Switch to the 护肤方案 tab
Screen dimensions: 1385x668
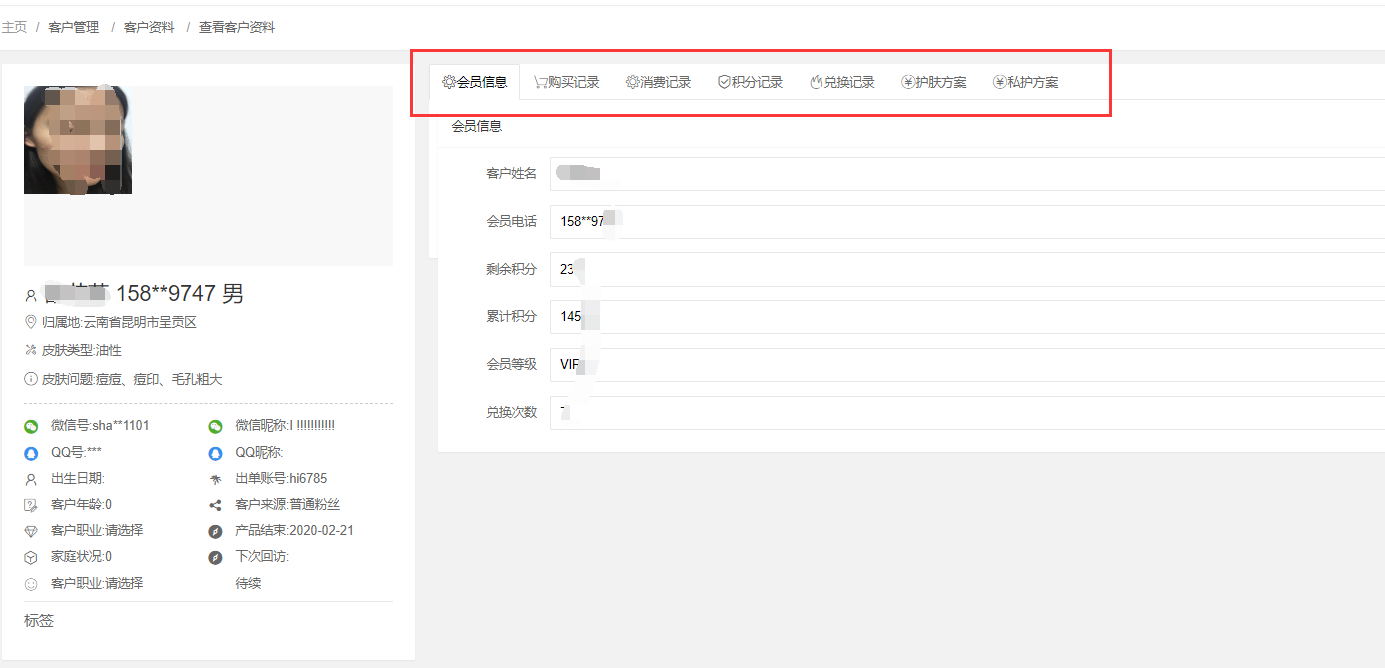tap(934, 82)
